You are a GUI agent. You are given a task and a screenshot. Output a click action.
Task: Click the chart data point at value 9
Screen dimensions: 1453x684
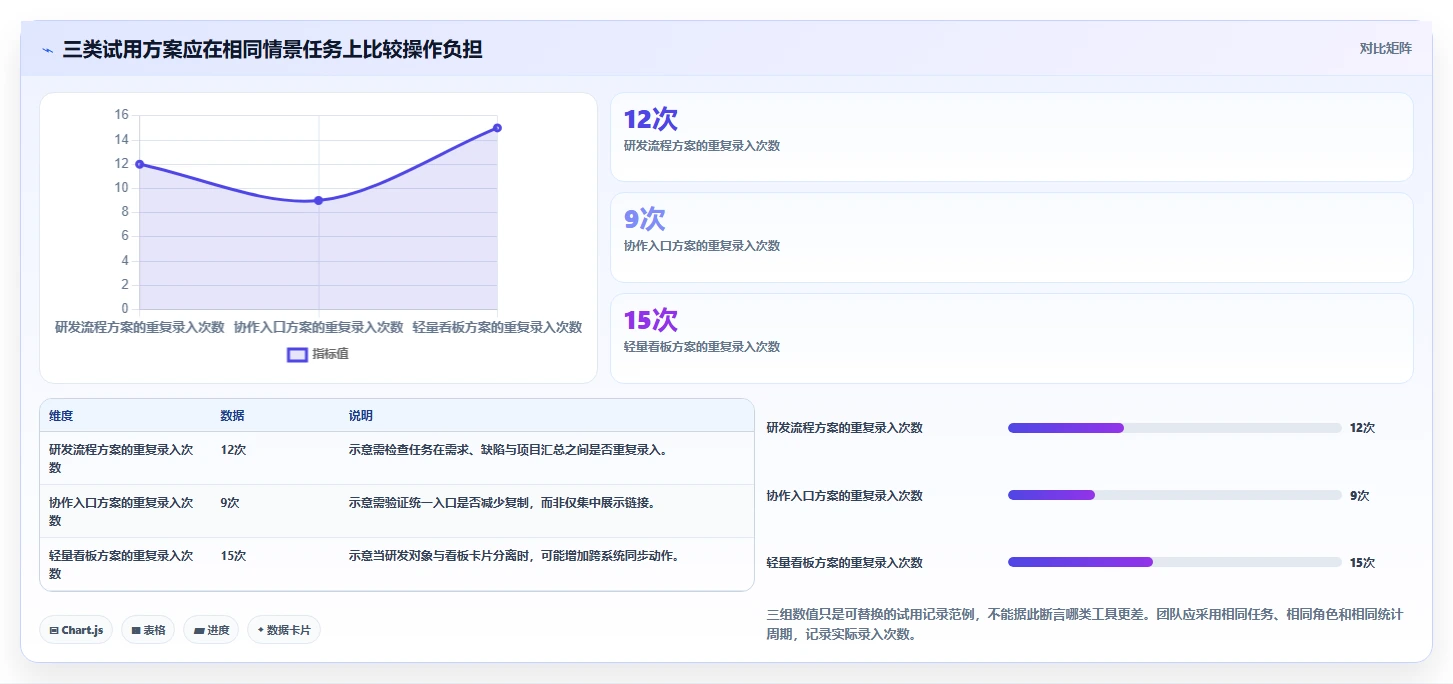point(319,200)
